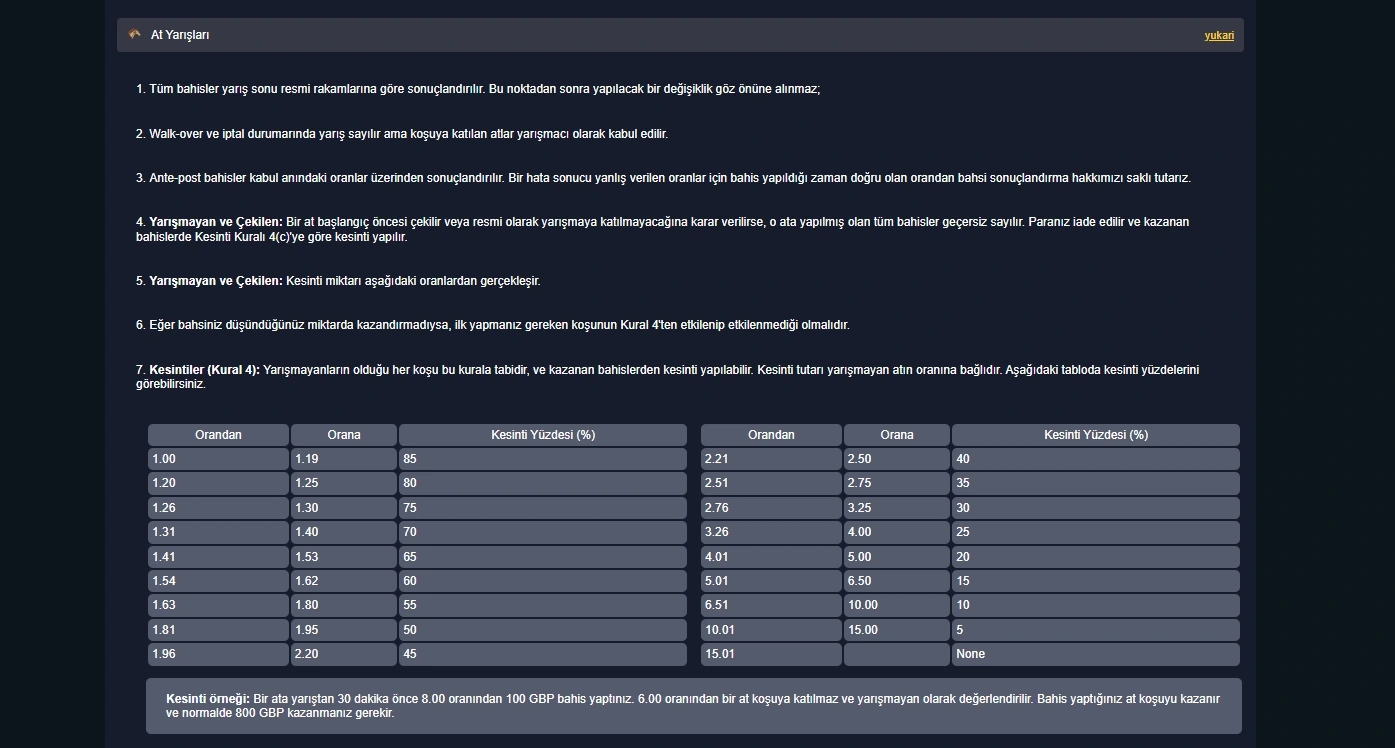Select the 1.00 cell in the odds table
1395x748 pixels.
point(218,459)
